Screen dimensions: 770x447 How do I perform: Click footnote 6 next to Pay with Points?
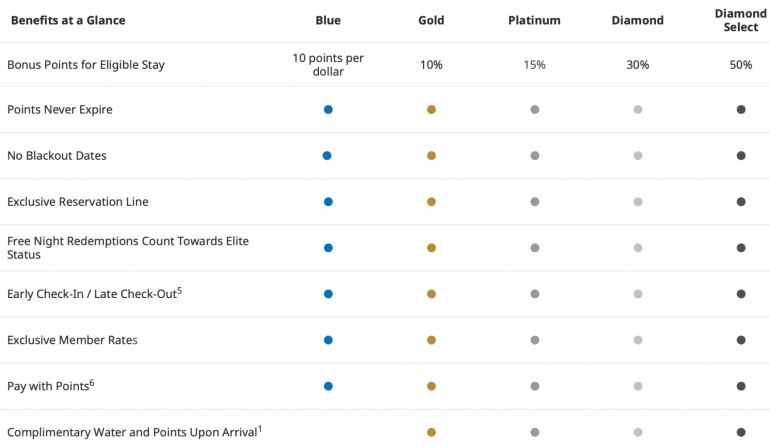92,382
